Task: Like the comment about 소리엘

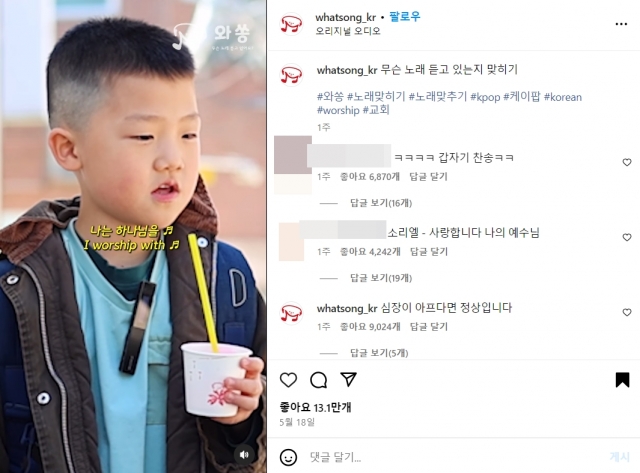Action: coord(627,238)
